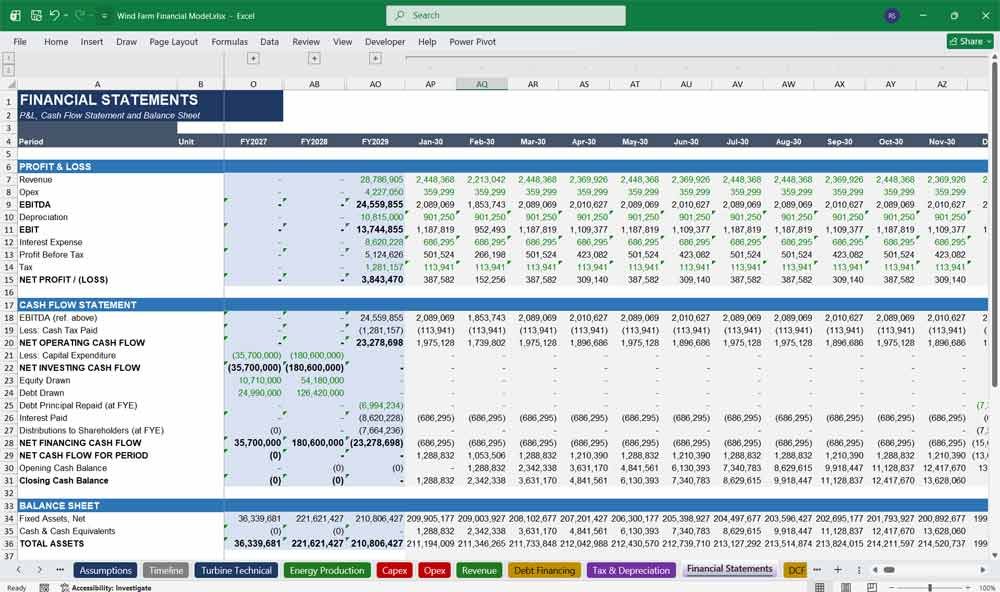Switch to the Insert ribbon tab
1000x592 pixels.
[92, 41]
